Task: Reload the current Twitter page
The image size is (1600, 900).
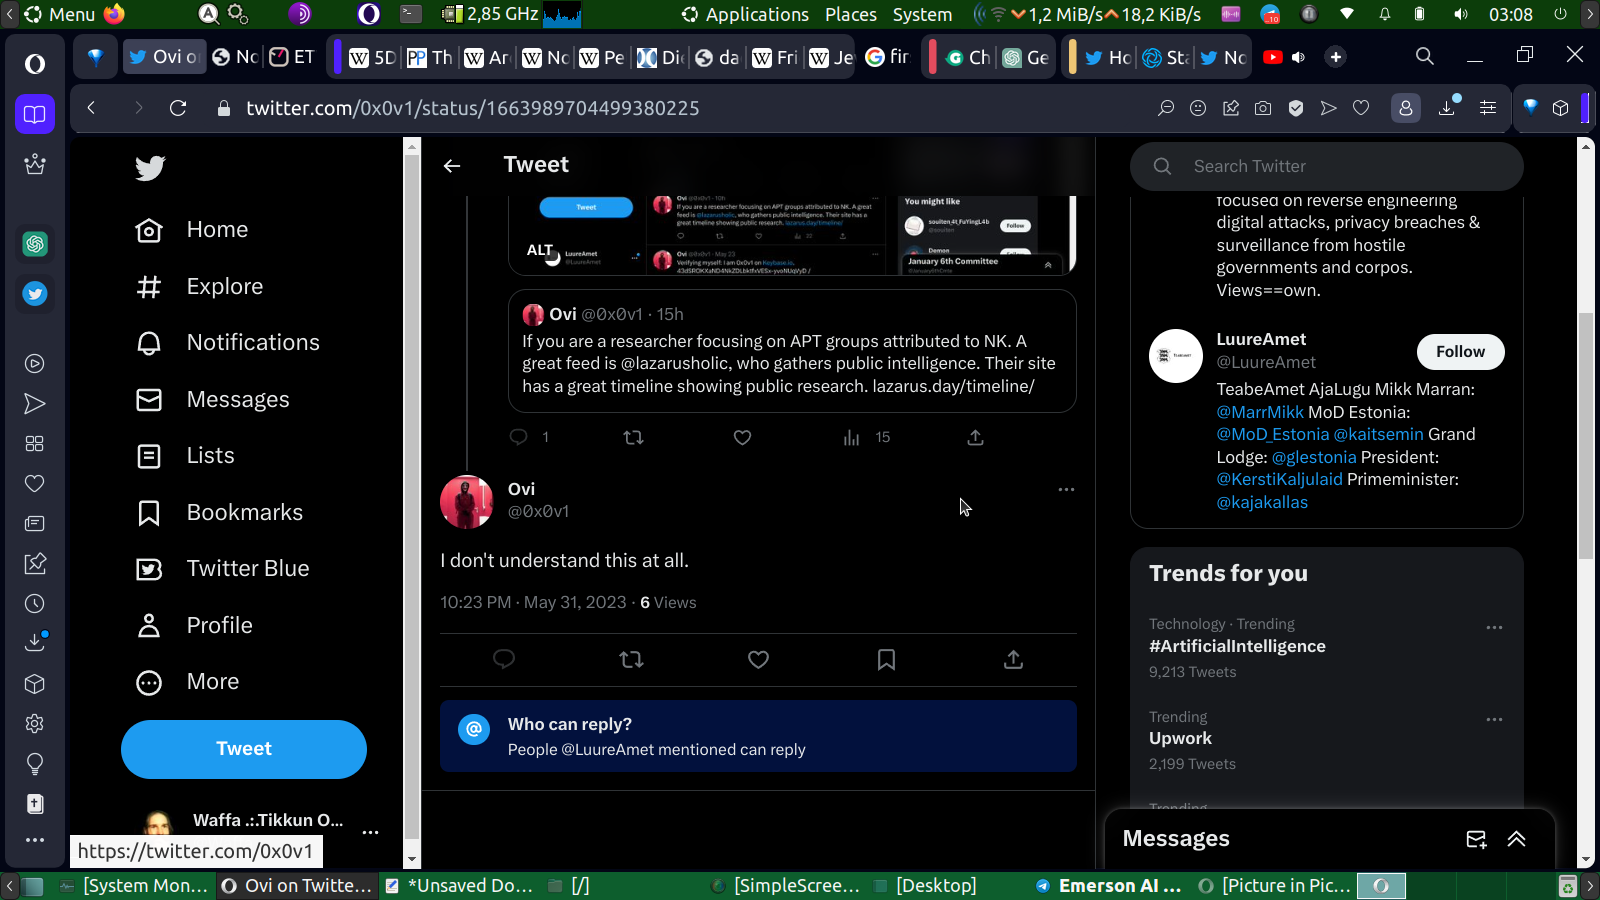Action: click(x=178, y=108)
